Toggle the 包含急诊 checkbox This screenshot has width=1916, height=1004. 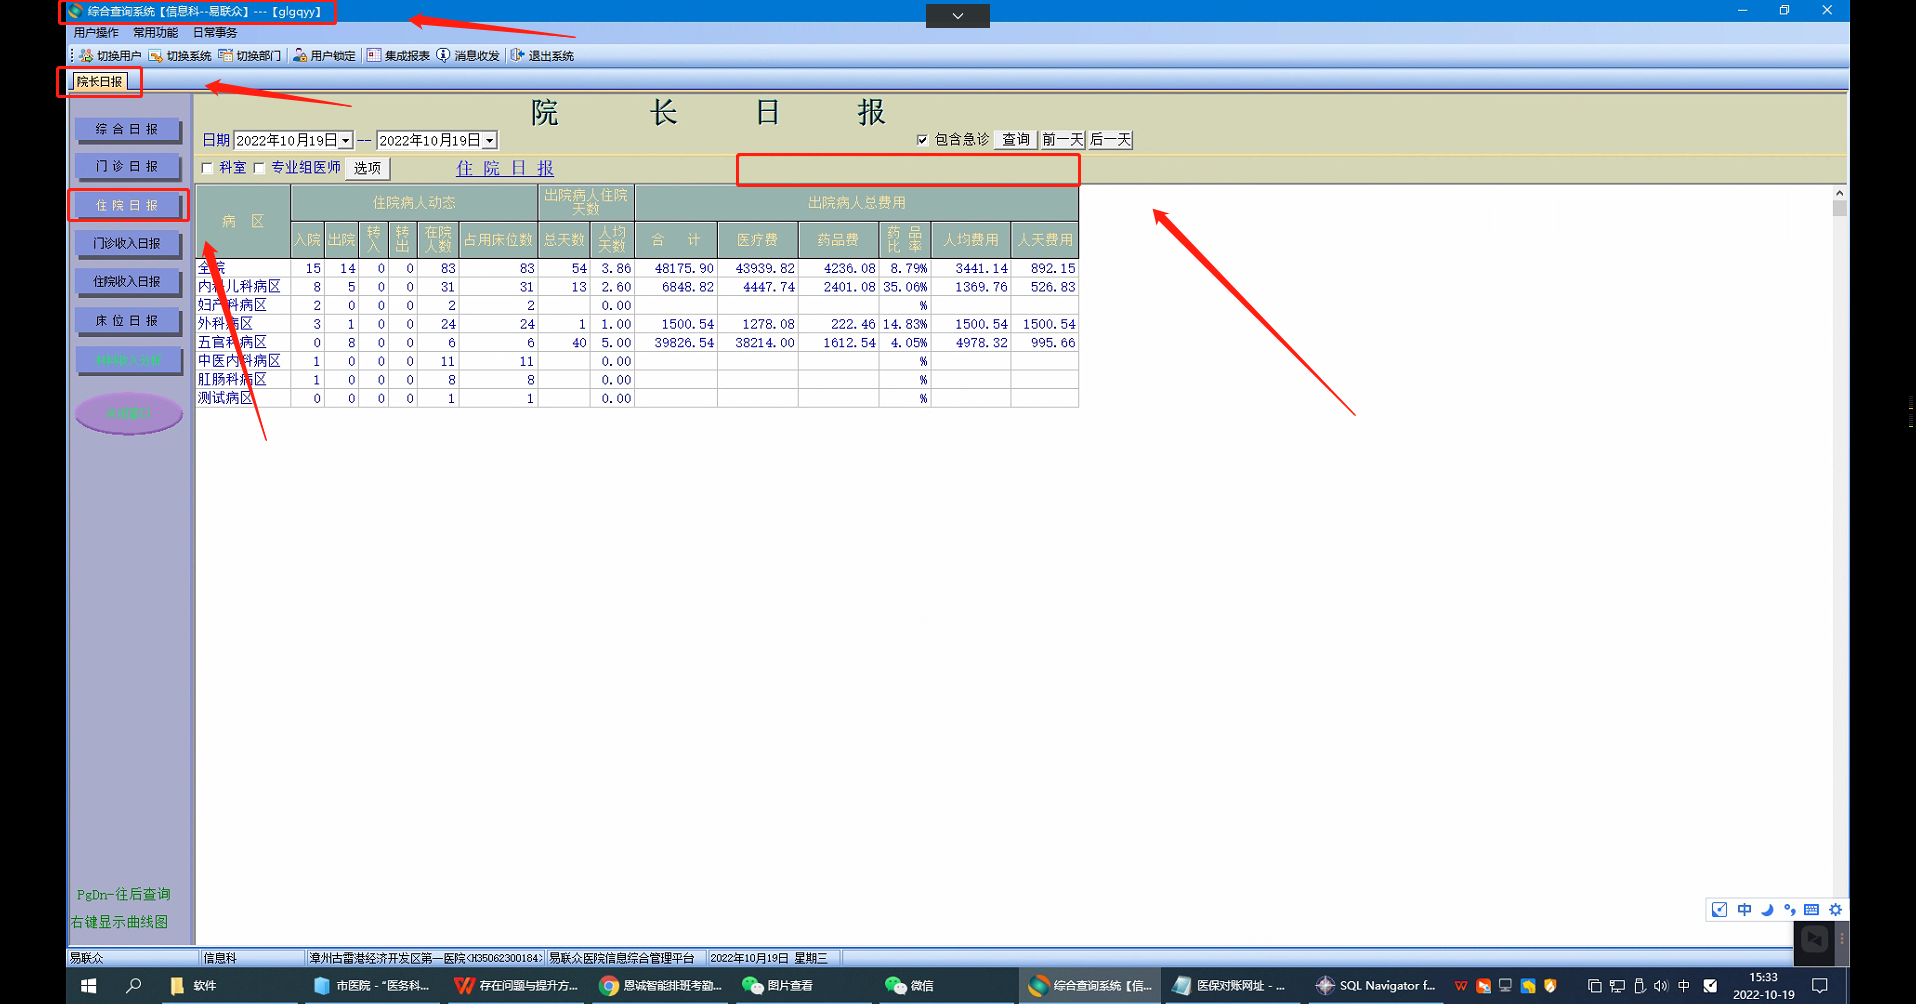point(922,140)
